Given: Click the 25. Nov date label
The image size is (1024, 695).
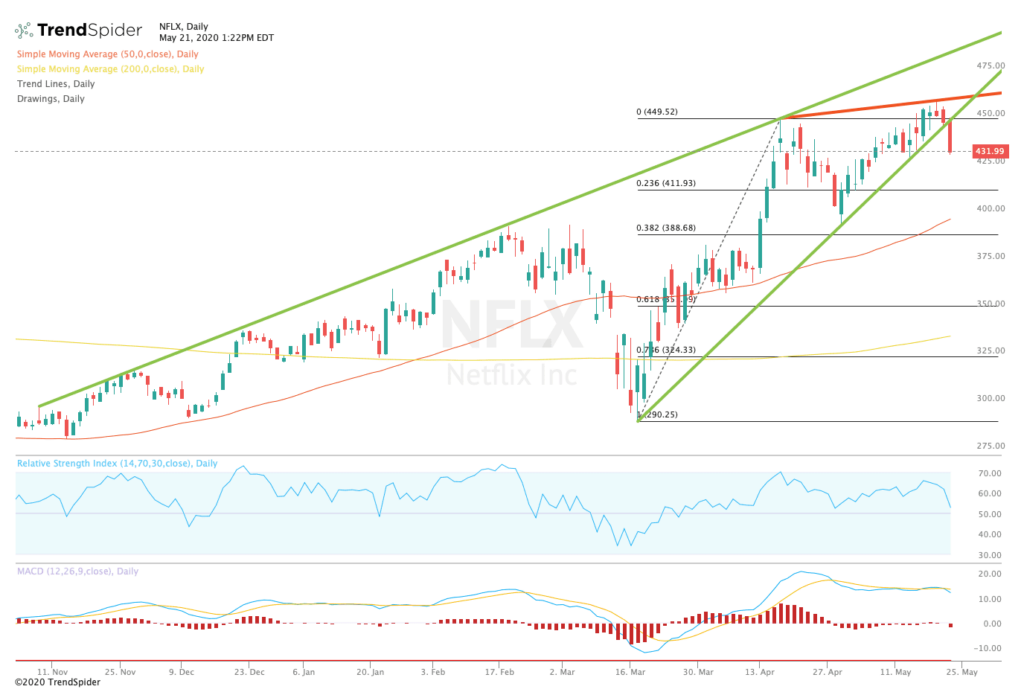Looking at the screenshot, I should pos(120,672).
